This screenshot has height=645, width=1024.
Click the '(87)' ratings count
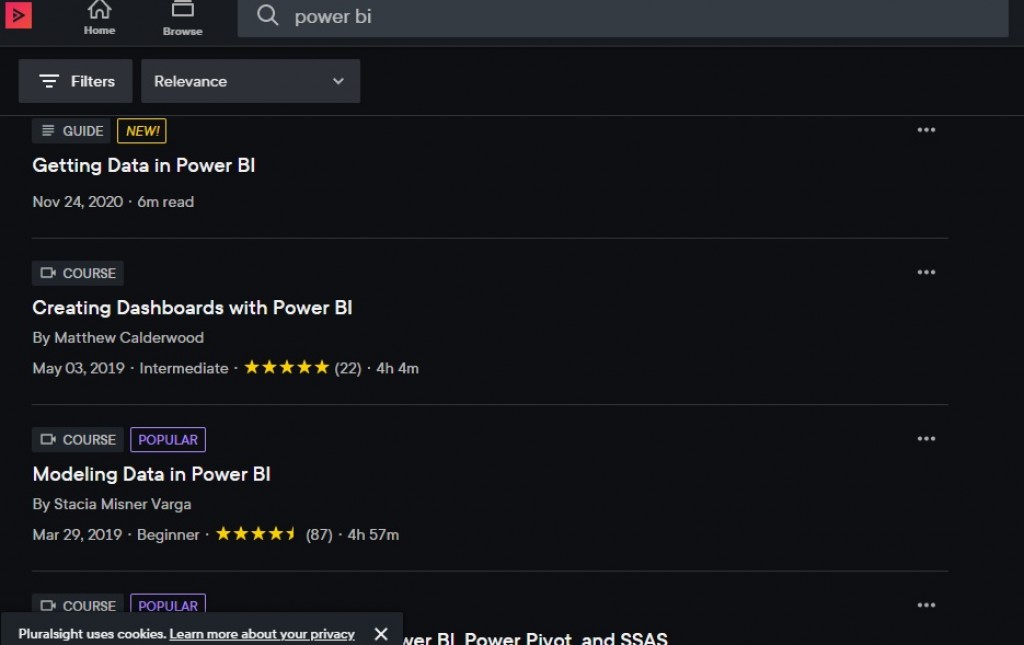(x=319, y=535)
